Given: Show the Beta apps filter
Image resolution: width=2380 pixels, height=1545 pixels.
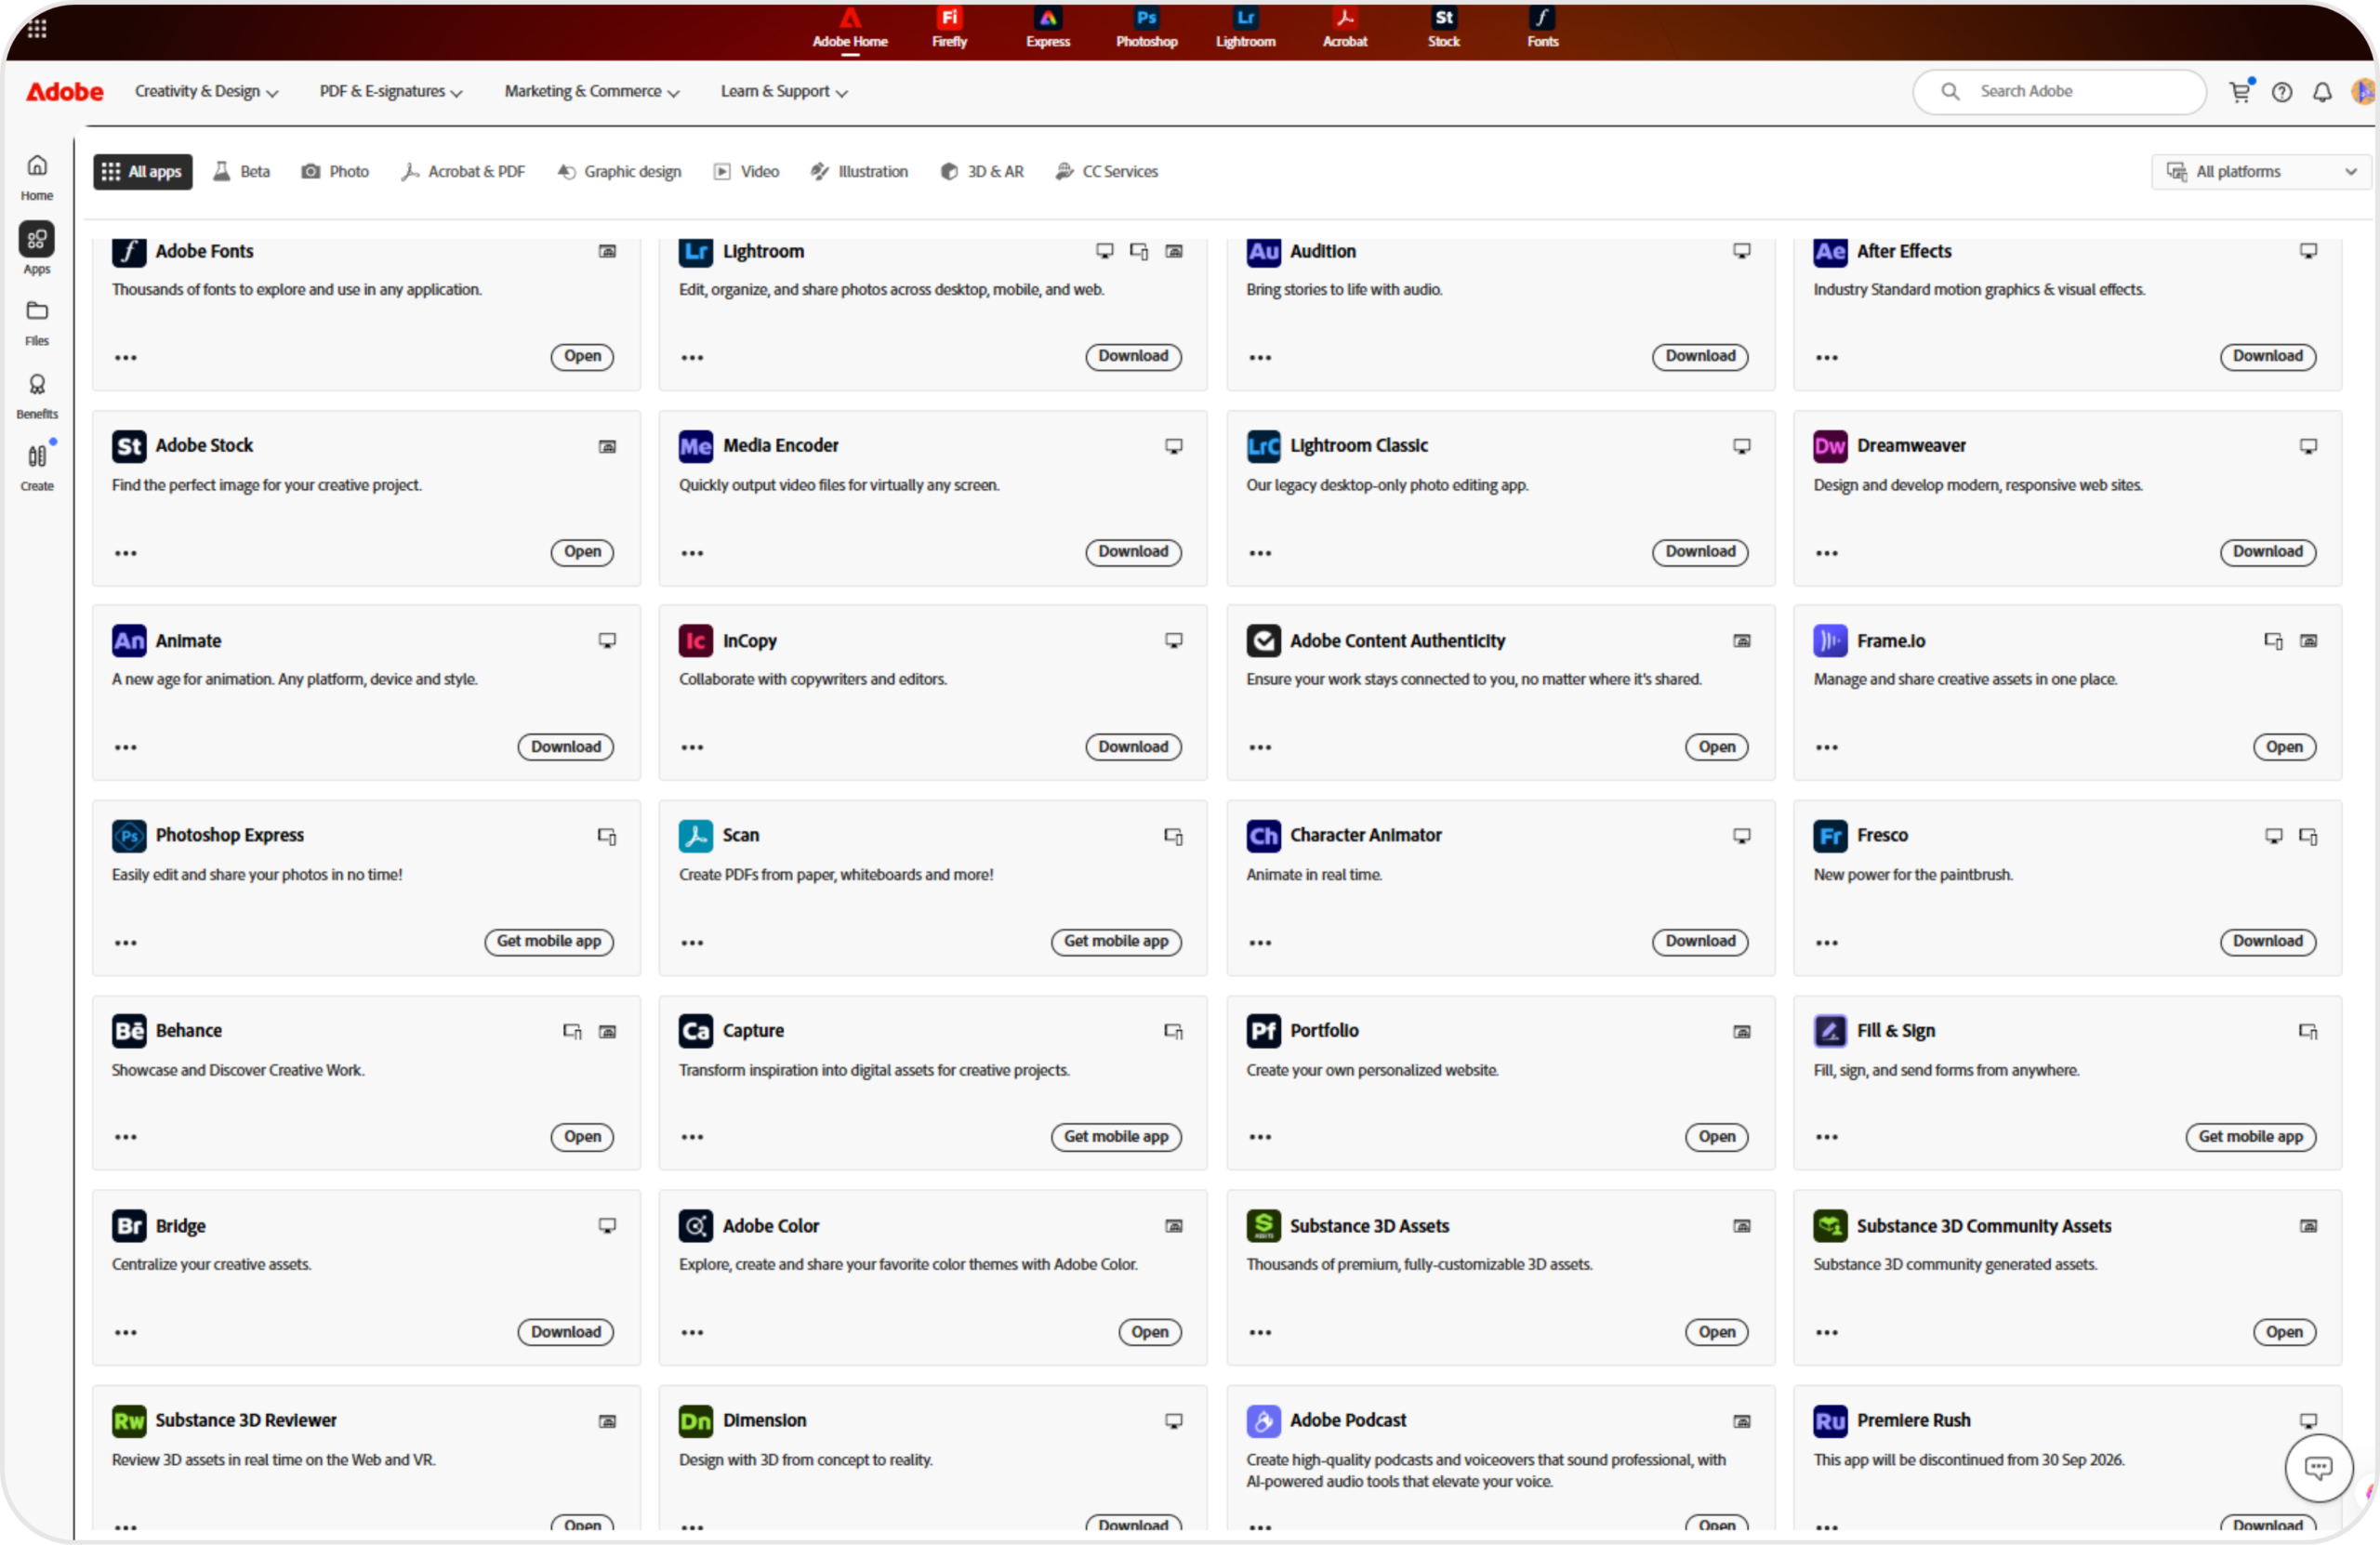Looking at the screenshot, I should pyautogui.click(x=242, y=172).
